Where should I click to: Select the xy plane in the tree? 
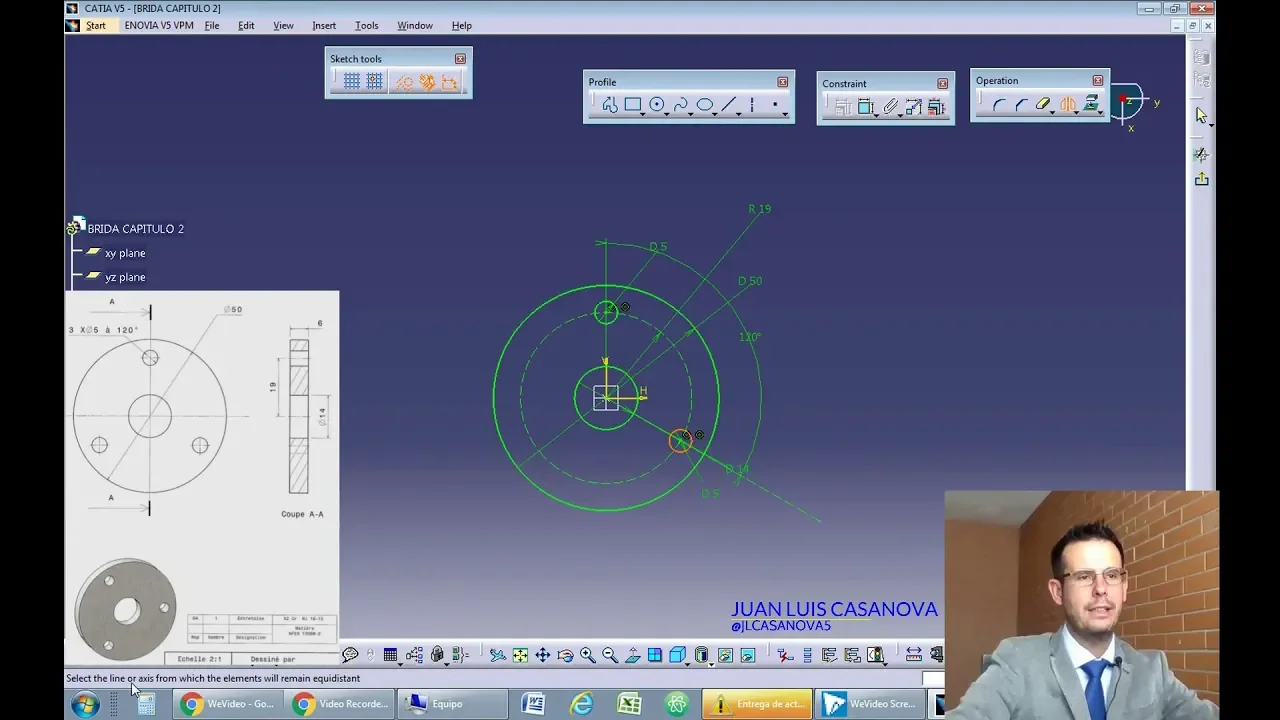pyautogui.click(x=125, y=253)
